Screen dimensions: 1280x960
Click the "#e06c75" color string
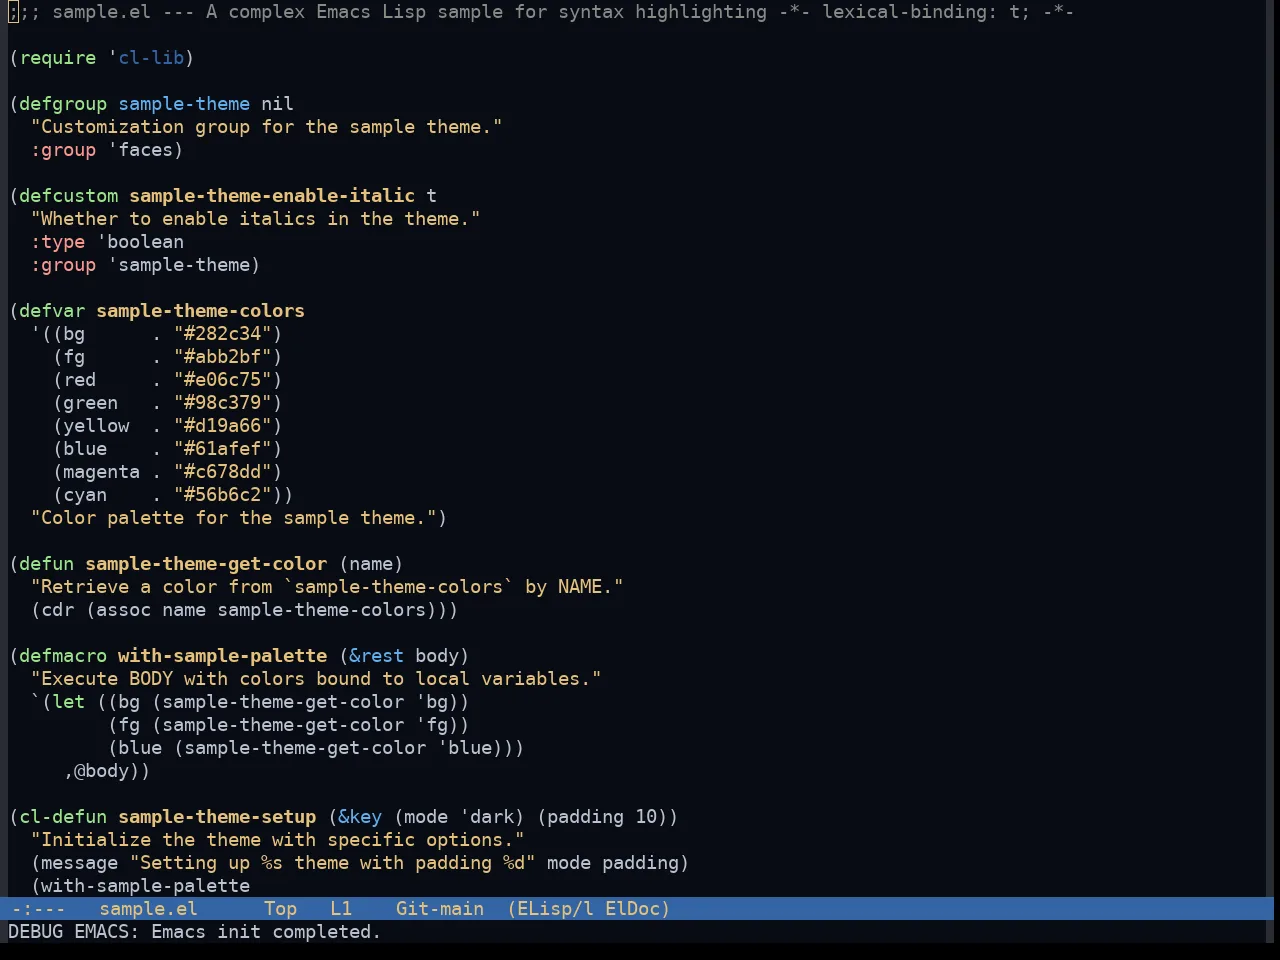pos(223,380)
